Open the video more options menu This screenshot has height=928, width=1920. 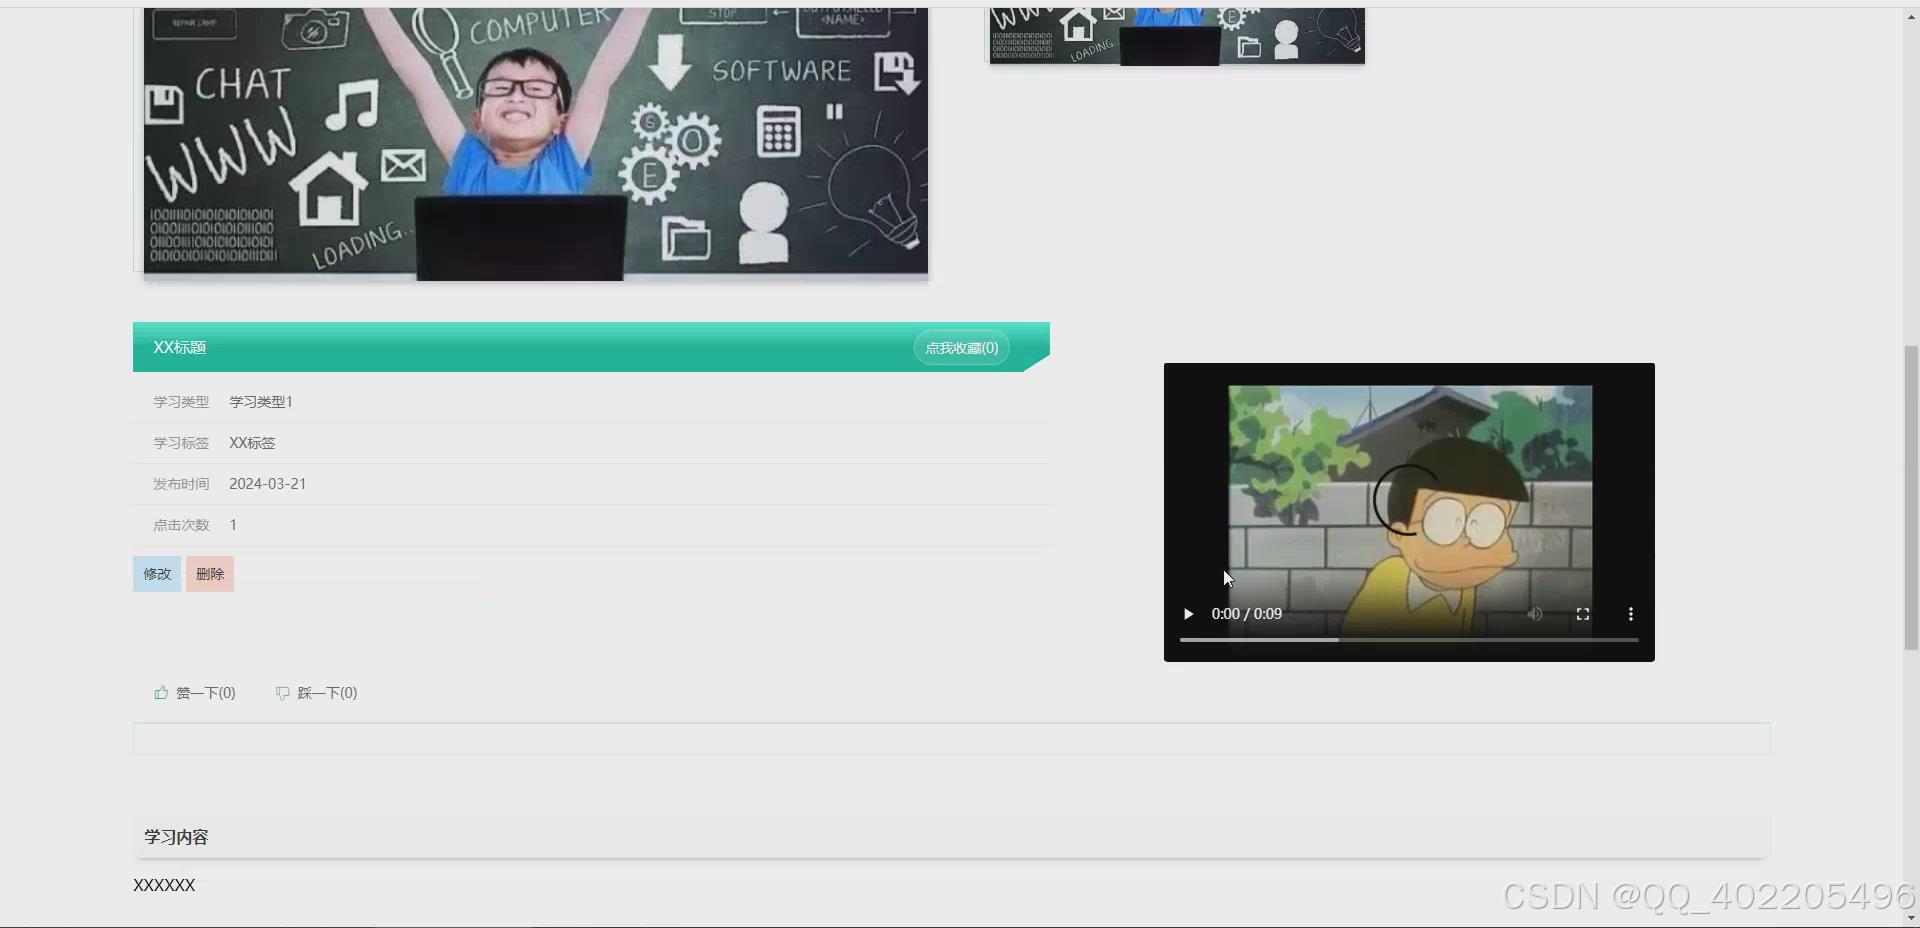pos(1631,614)
